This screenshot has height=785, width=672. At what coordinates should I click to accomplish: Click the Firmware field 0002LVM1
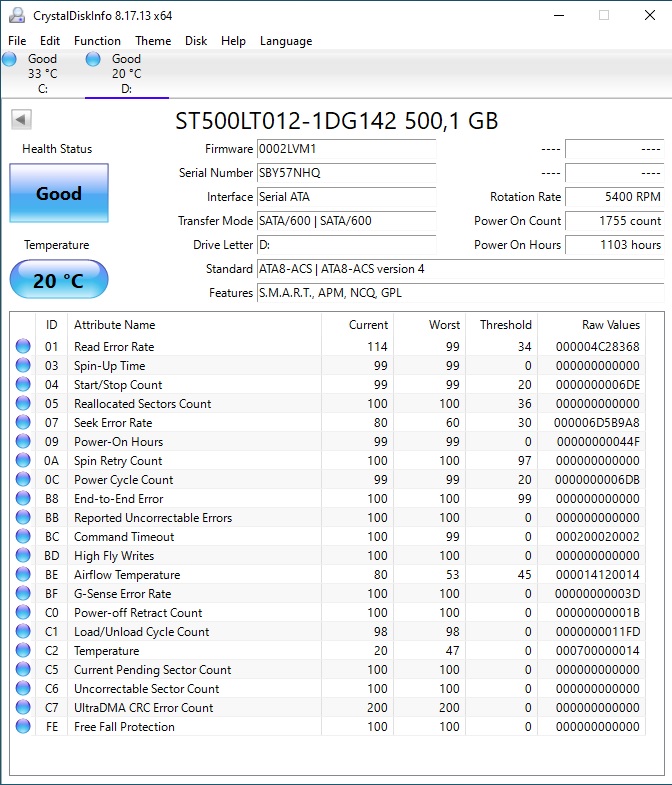coord(346,149)
